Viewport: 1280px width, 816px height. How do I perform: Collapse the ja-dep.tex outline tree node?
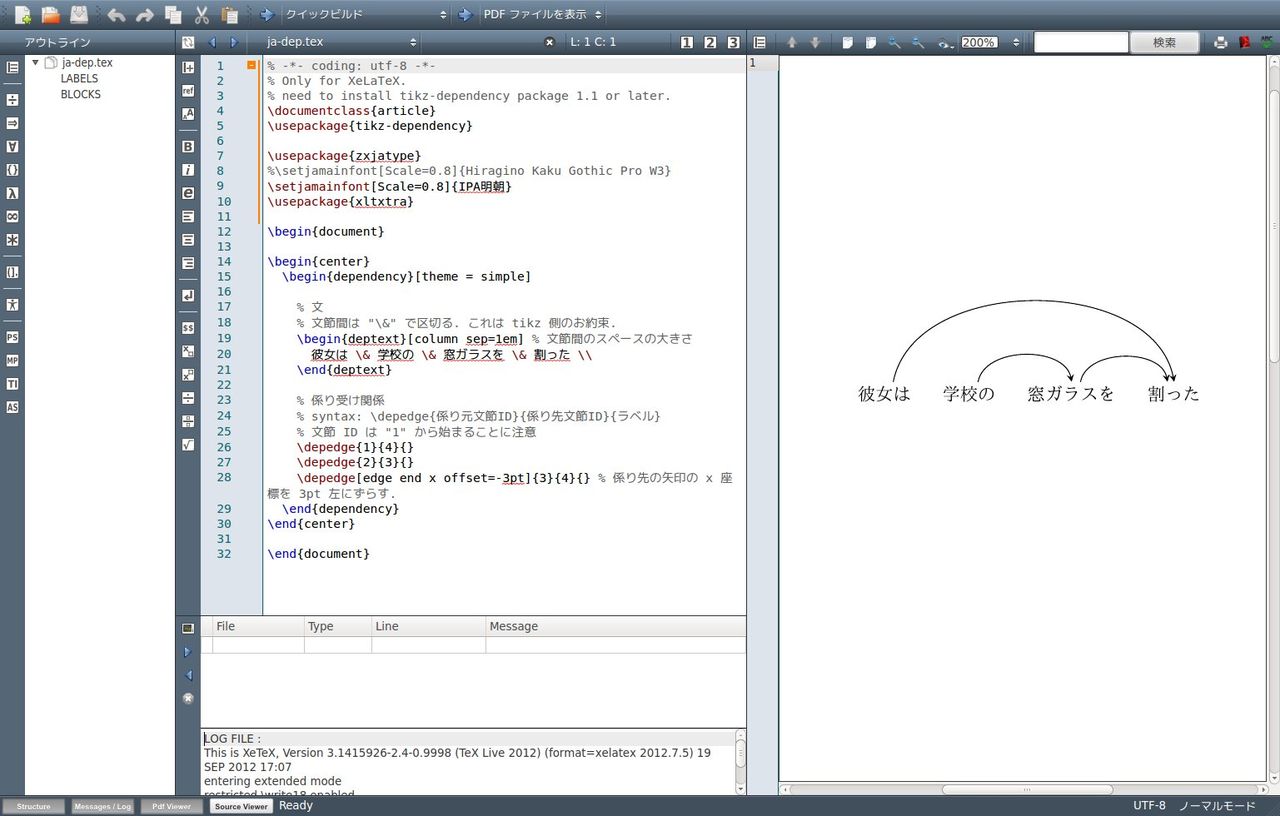tap(36, 62)
